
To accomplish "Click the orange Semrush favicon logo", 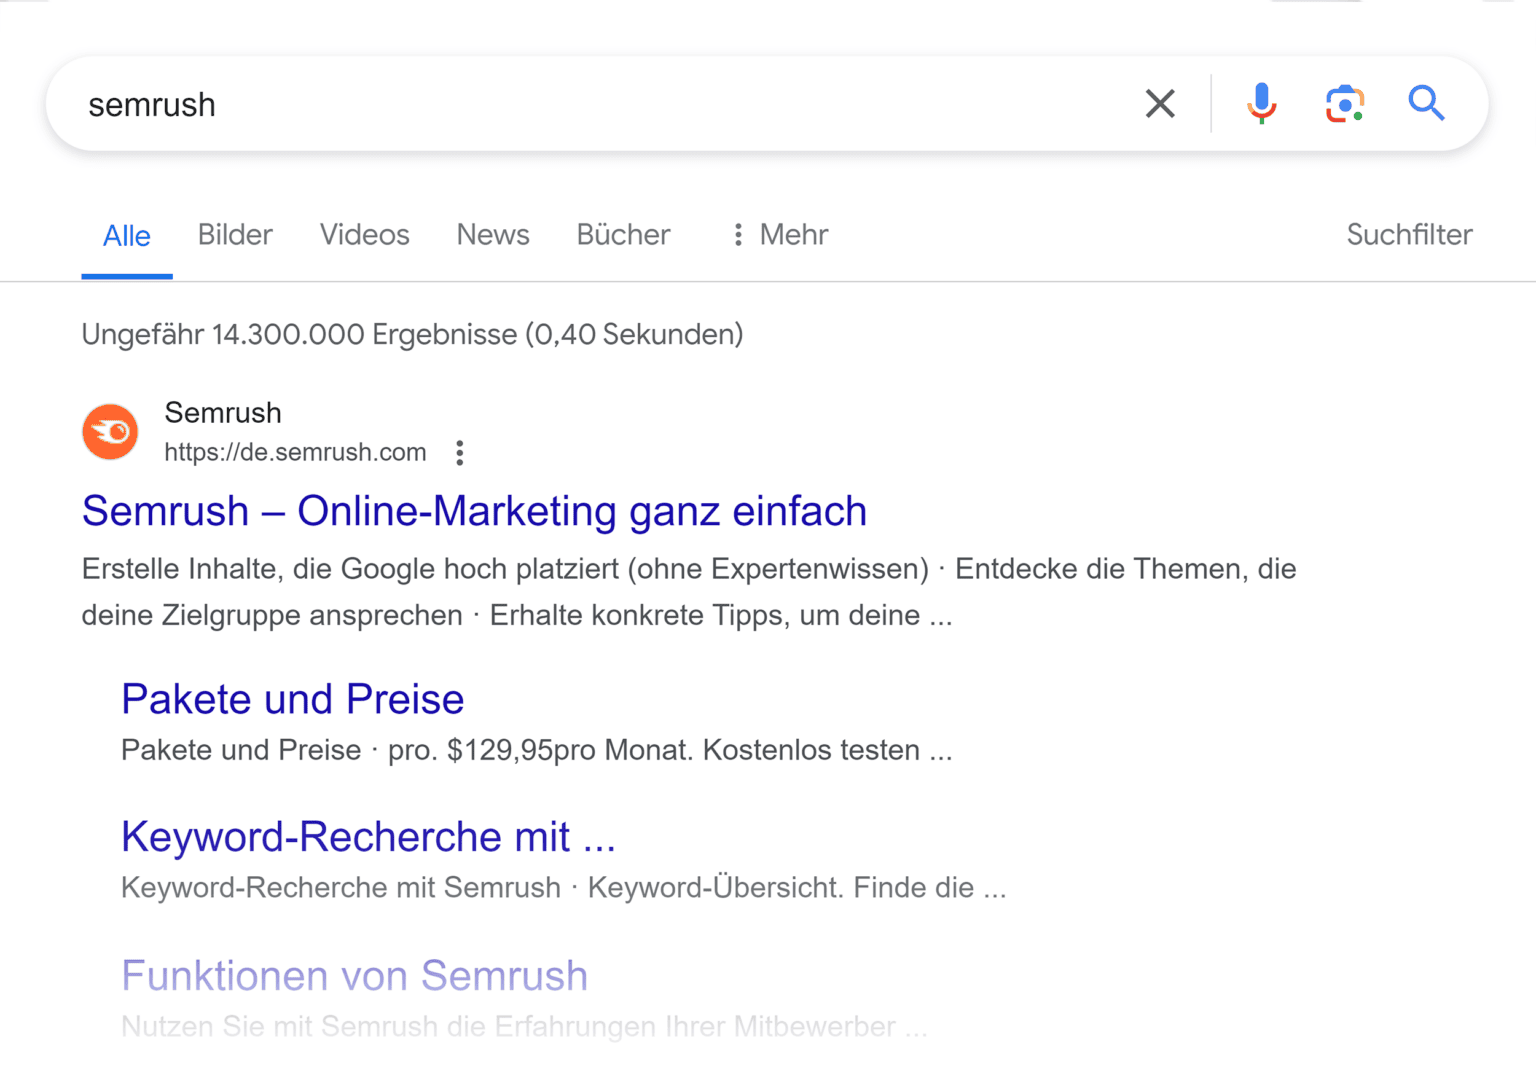I will pos(110,432).
